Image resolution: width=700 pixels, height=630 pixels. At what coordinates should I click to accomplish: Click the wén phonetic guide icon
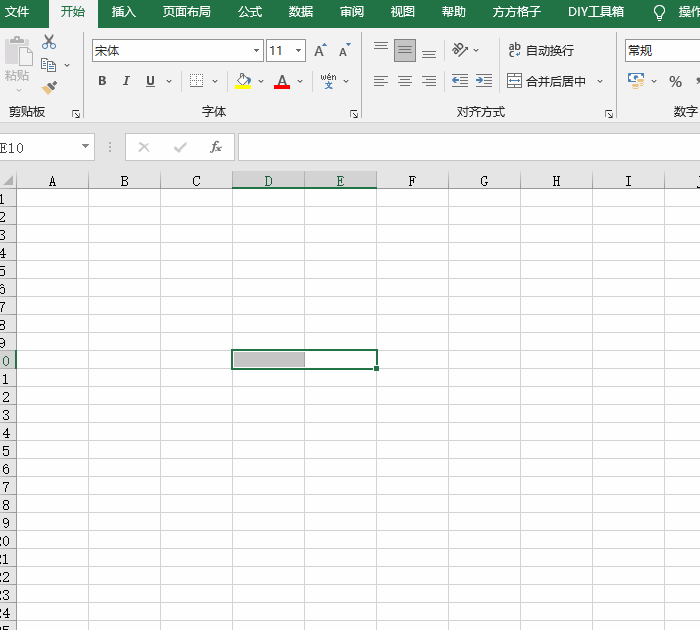pyautogui.click(x=329, y=81)
